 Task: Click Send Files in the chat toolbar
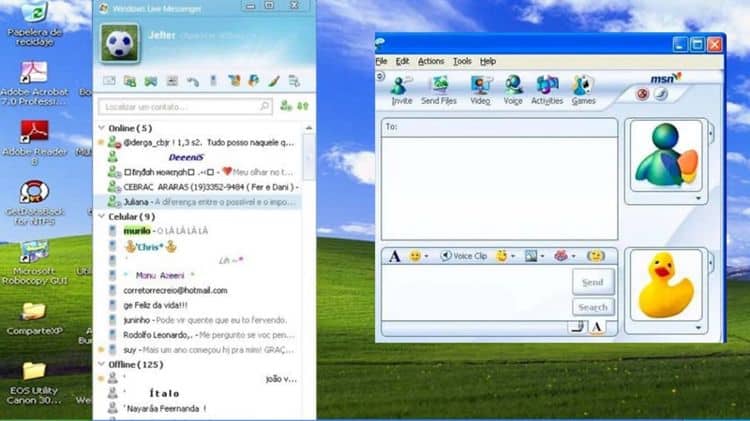439,90
